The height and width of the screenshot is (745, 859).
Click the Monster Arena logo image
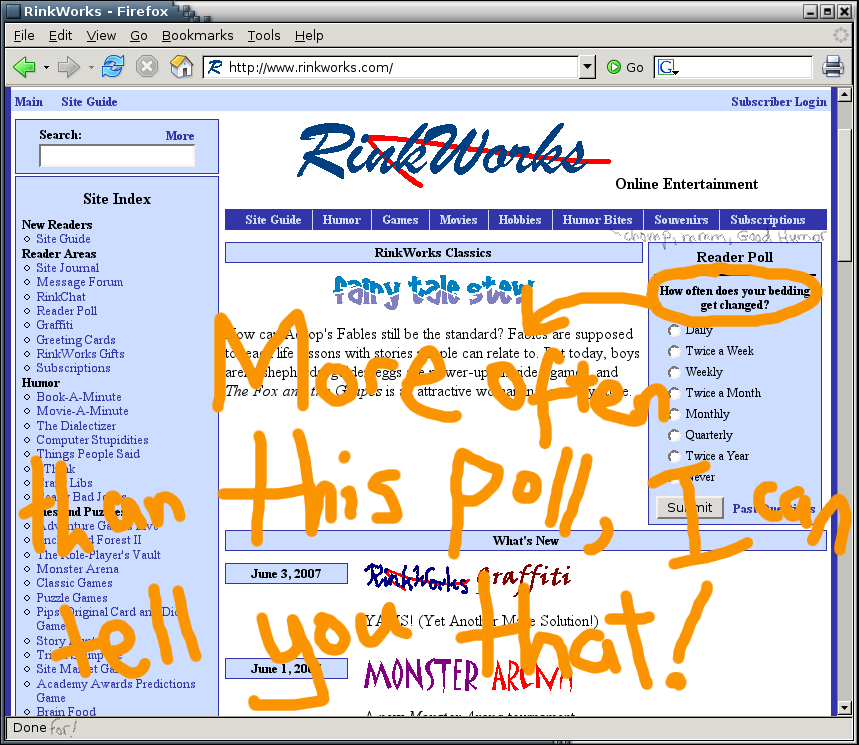coord(468,674)
